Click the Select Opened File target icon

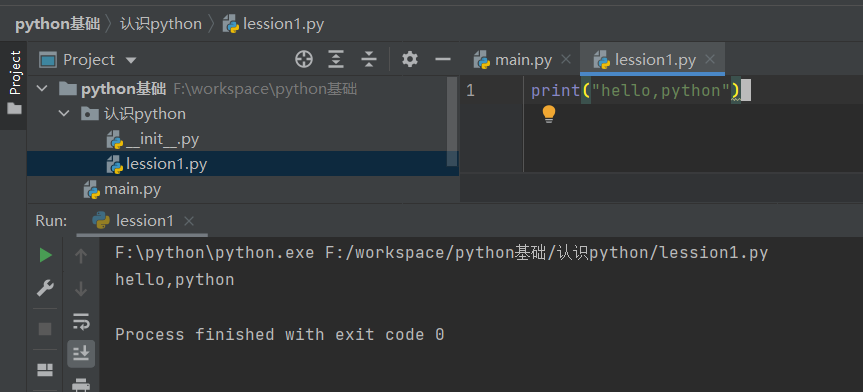[x=304, y=59]
